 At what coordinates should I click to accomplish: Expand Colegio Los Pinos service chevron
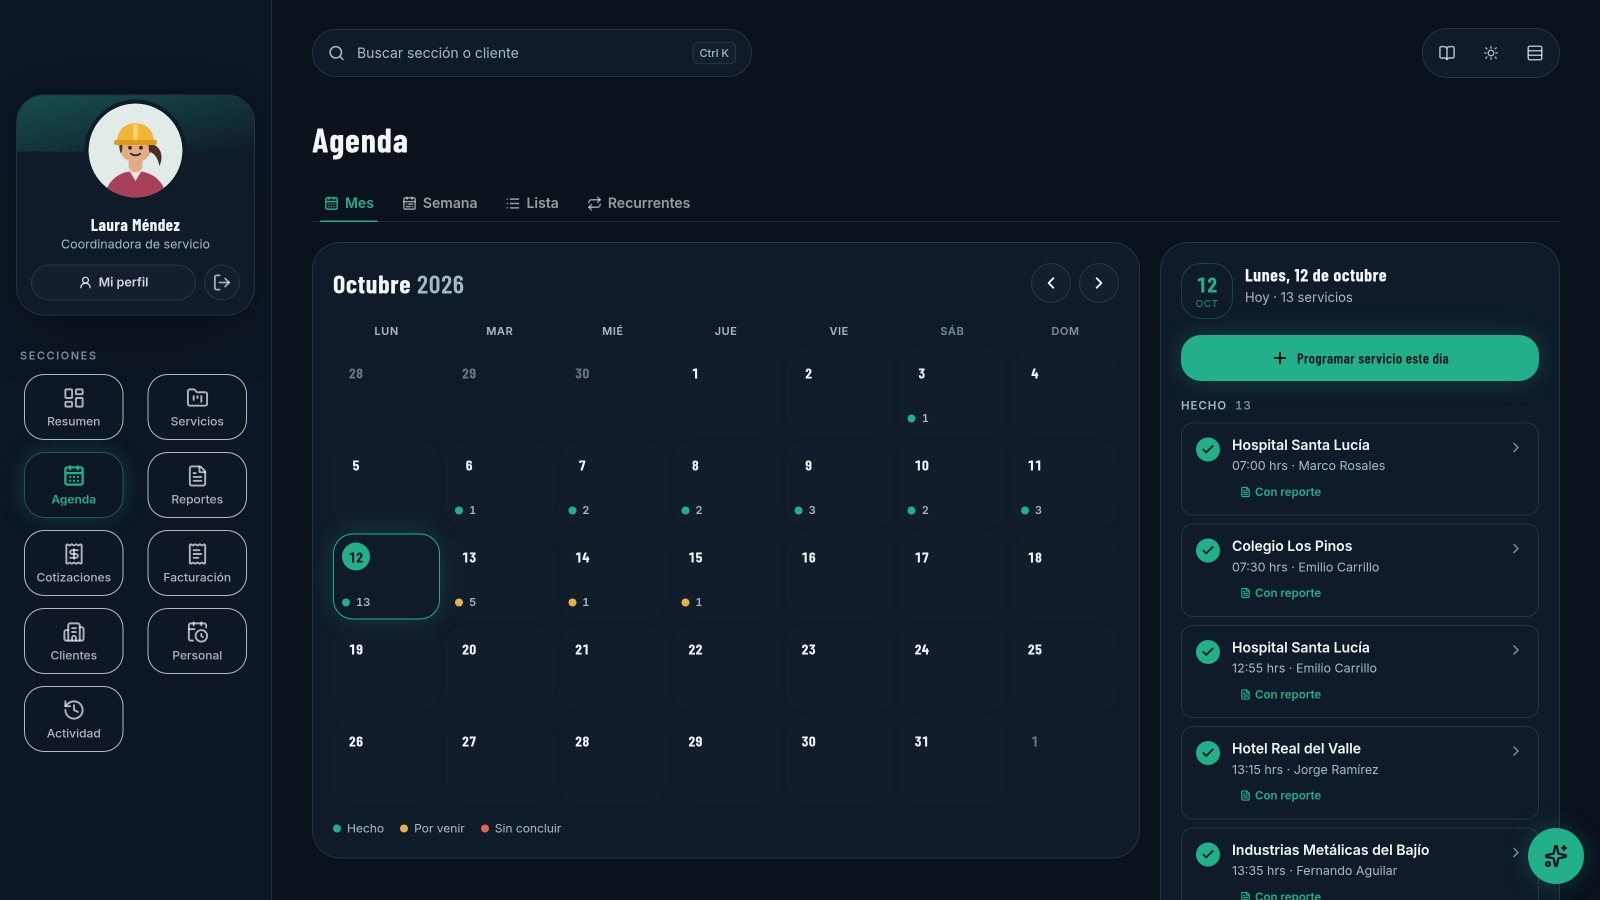pyautogui.click(x=1516, y=548)
